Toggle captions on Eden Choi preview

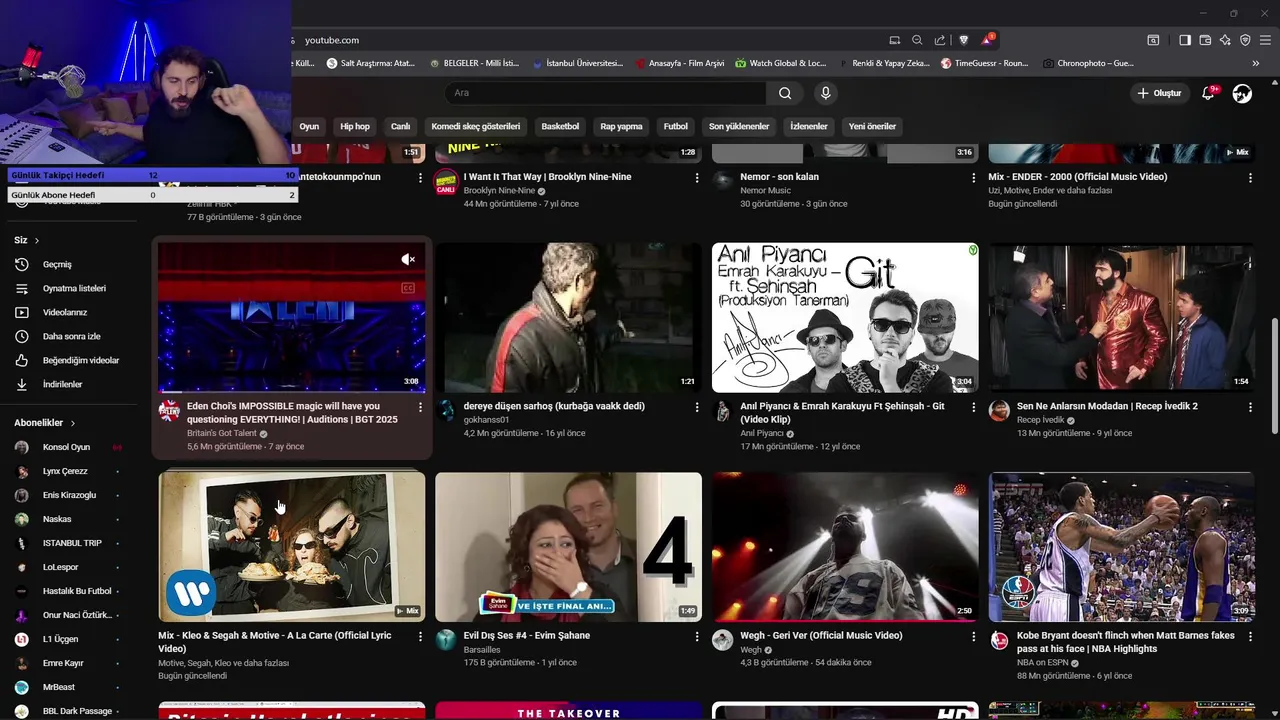408,288
